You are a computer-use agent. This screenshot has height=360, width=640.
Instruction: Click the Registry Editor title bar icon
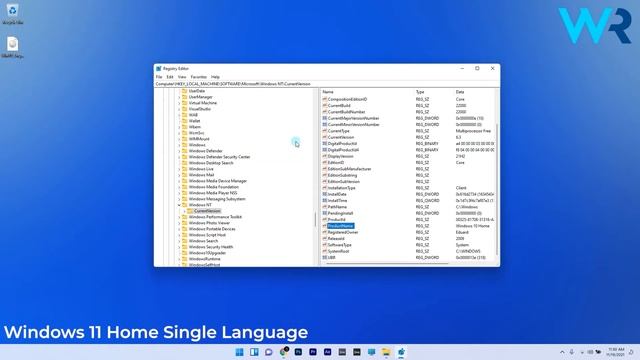tap(159, 69)
